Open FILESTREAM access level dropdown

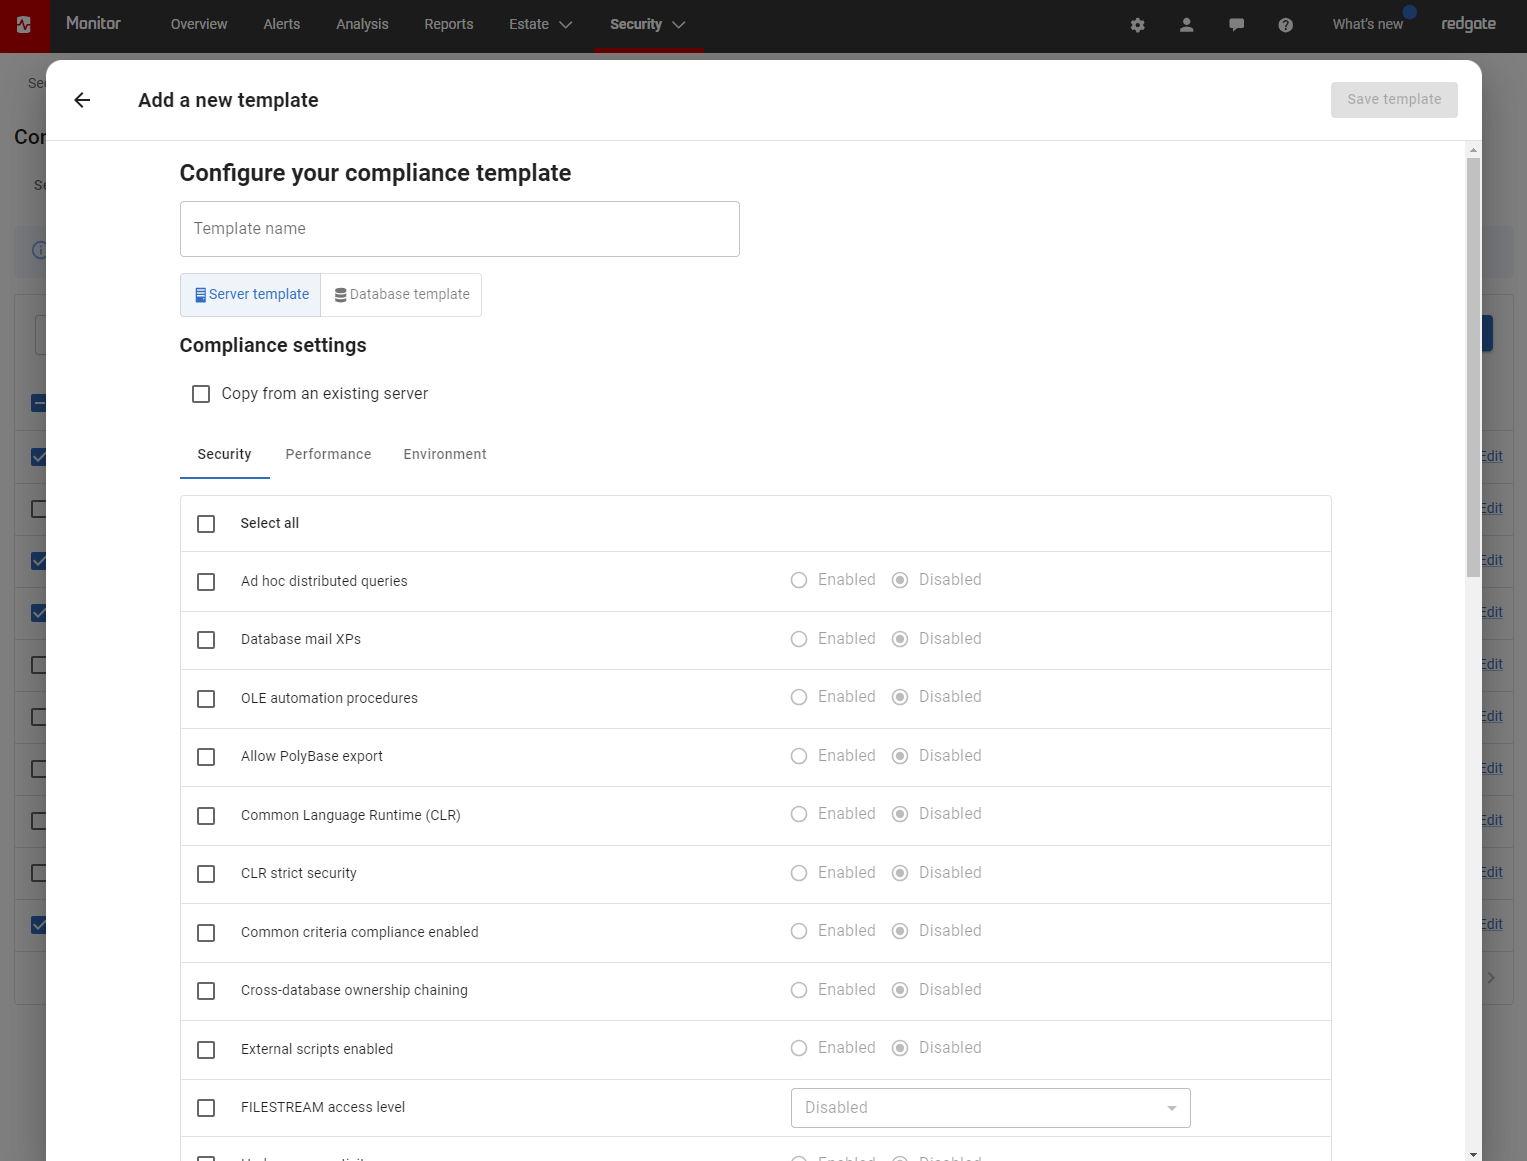coord(990,1108)
